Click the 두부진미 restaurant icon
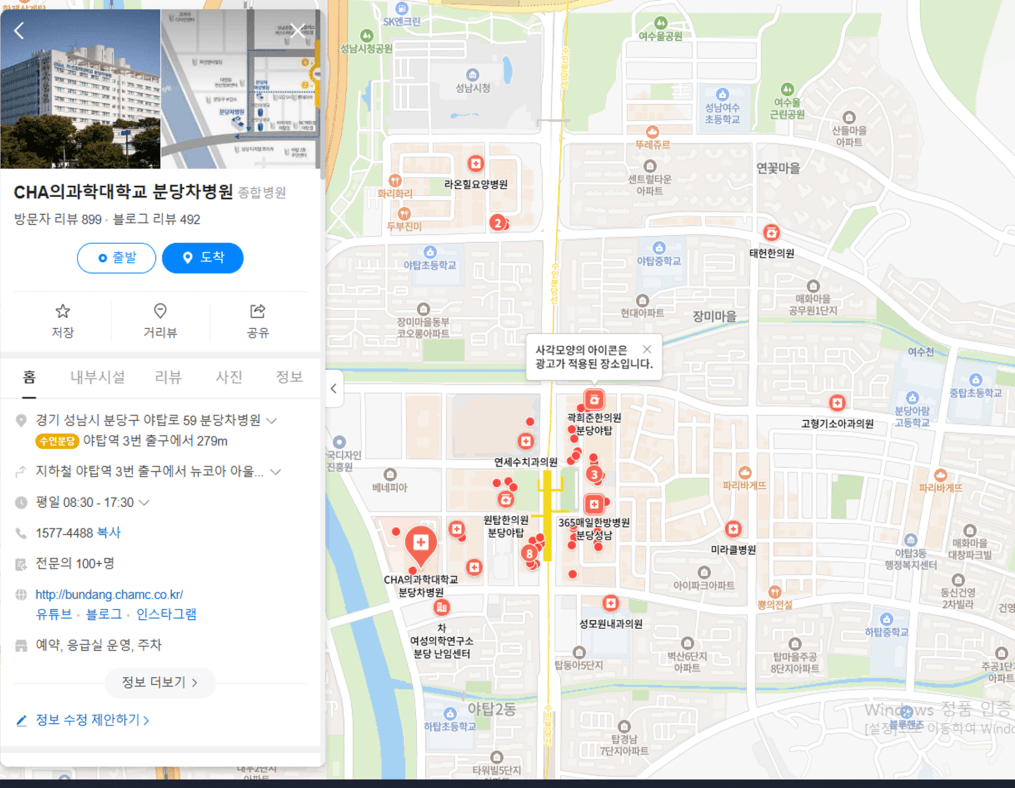Image resolution: width=1015 pixels, height=788 pixels. point(405,213)
